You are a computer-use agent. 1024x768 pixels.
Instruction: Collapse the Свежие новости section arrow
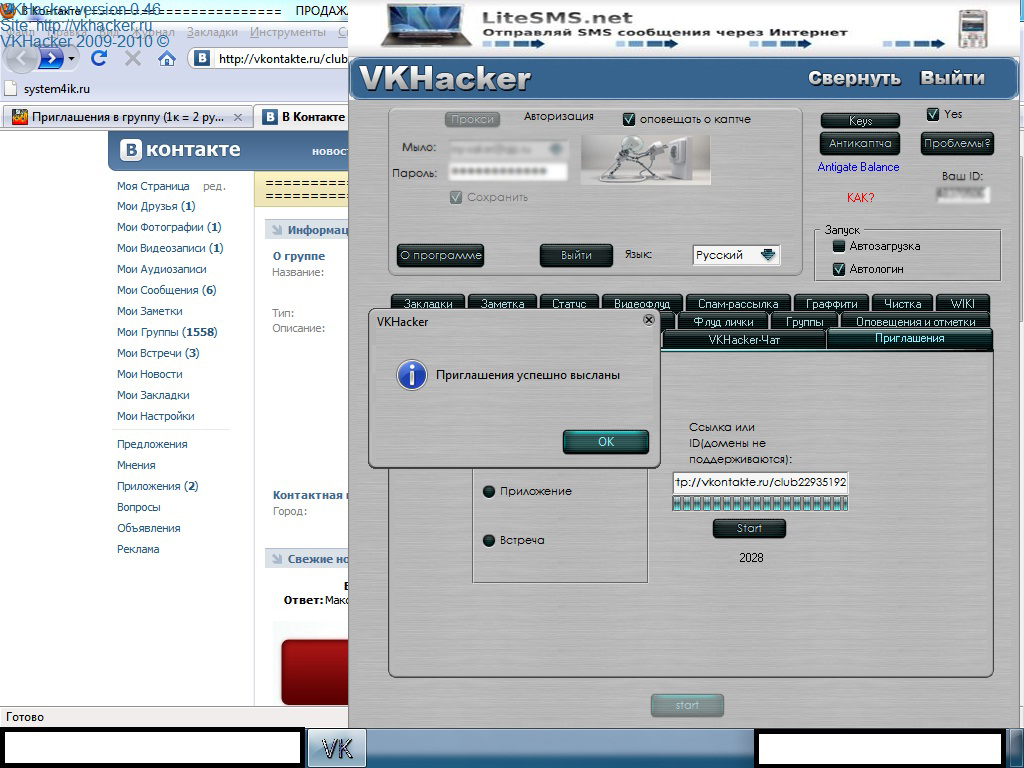click(277, 559)
